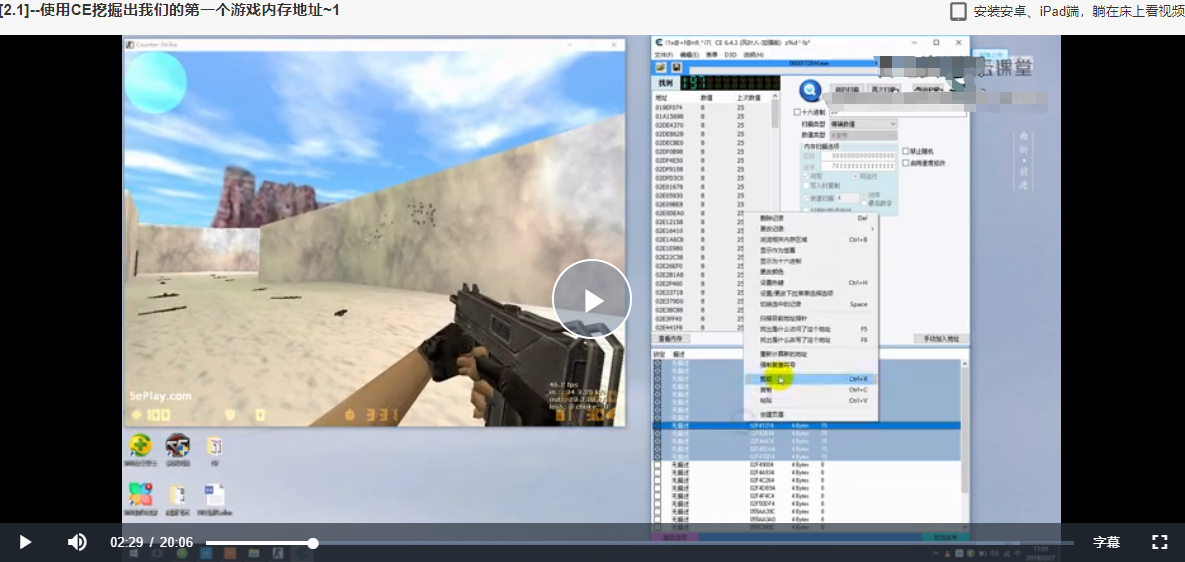
Task: Enable the 禁止随机 checkbox
Action: (x=906, y=151)
